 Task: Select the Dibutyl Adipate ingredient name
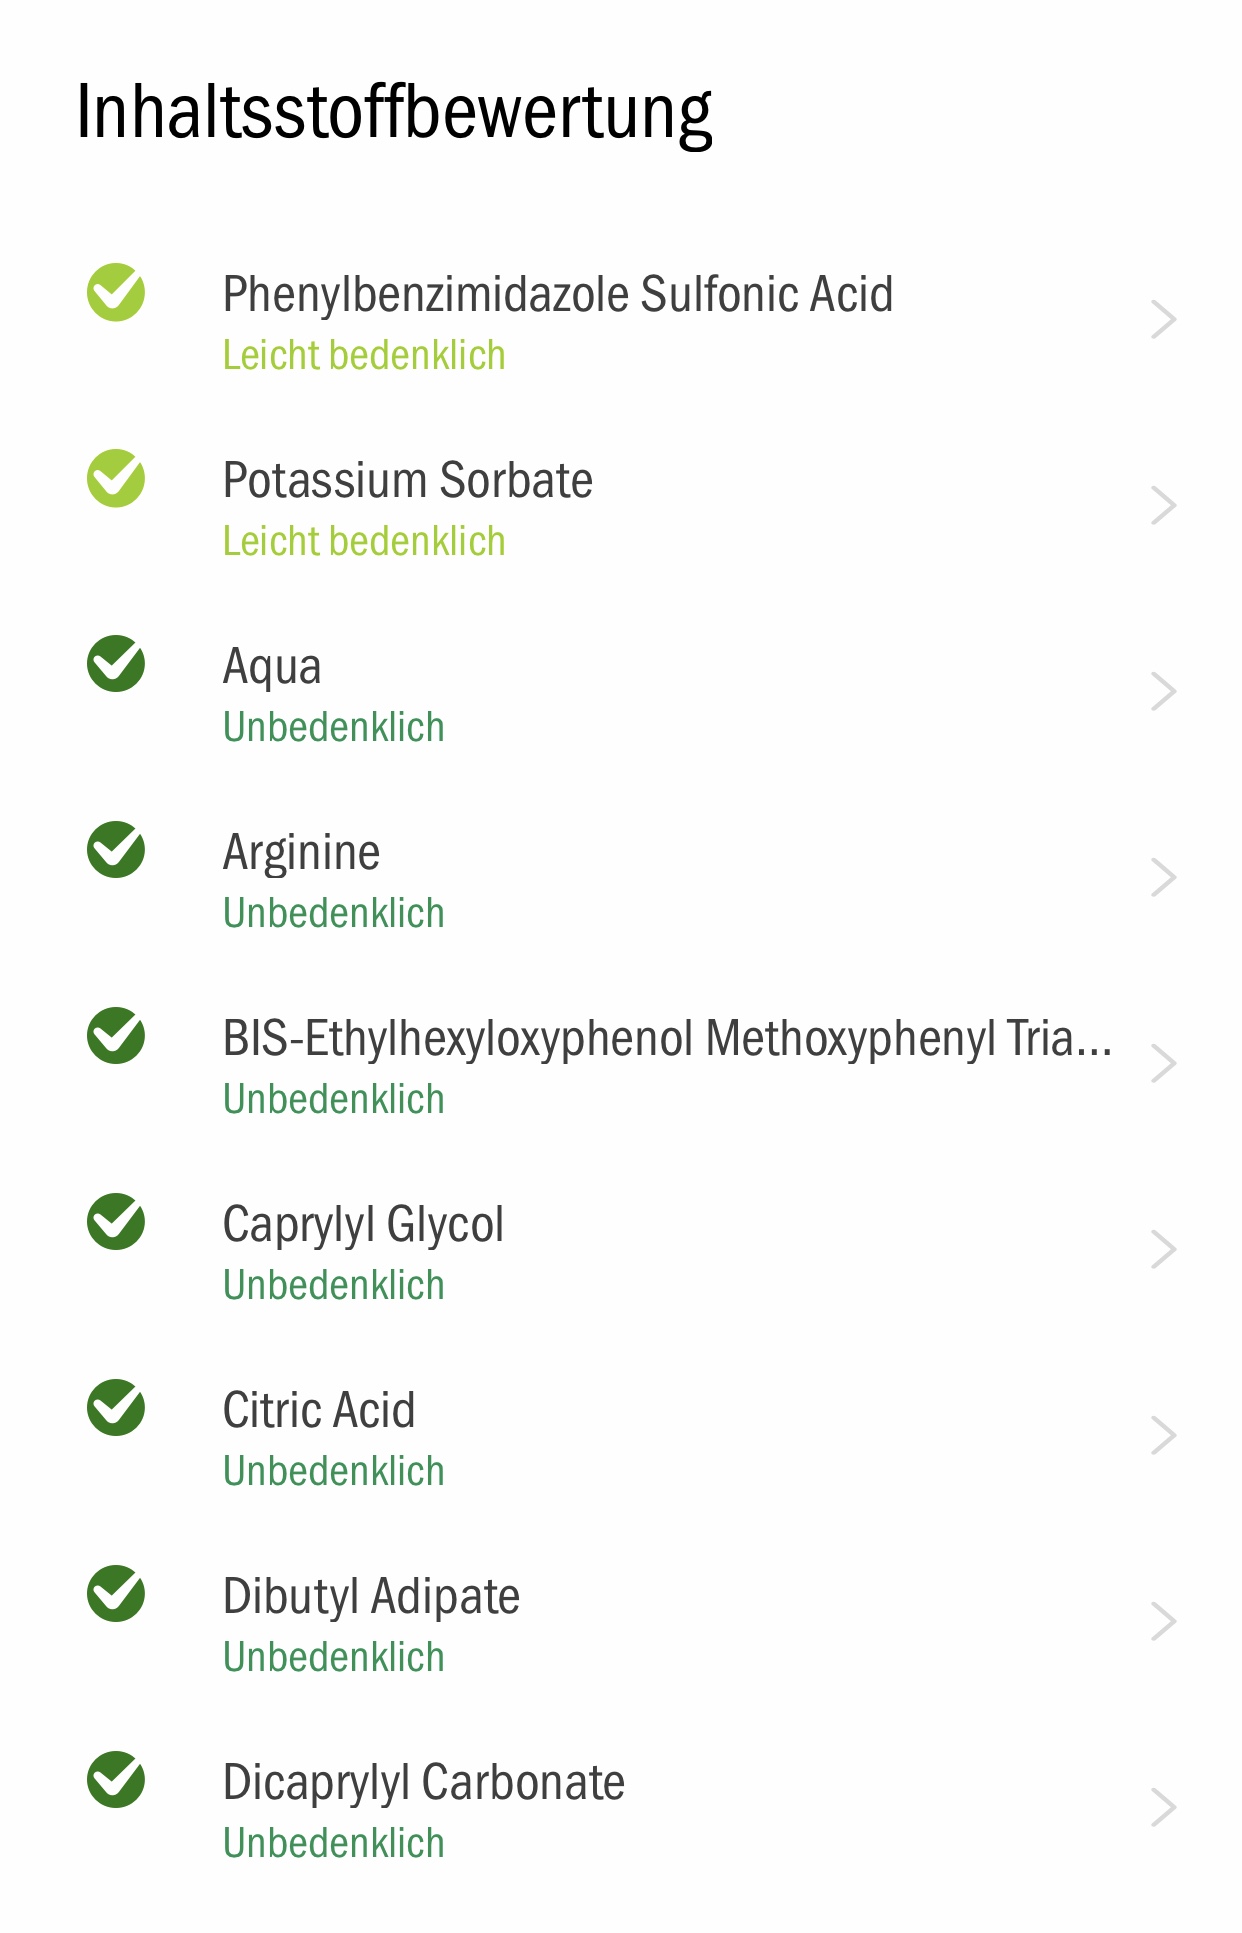(371, 1597)
